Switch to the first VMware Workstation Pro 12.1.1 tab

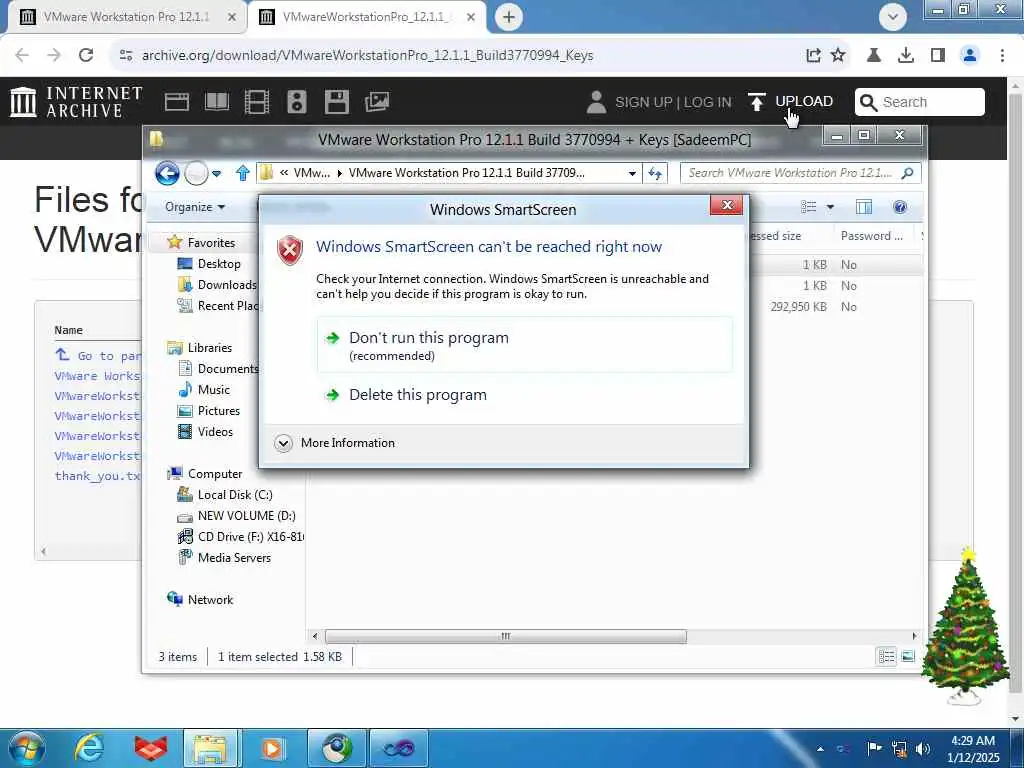127,17
